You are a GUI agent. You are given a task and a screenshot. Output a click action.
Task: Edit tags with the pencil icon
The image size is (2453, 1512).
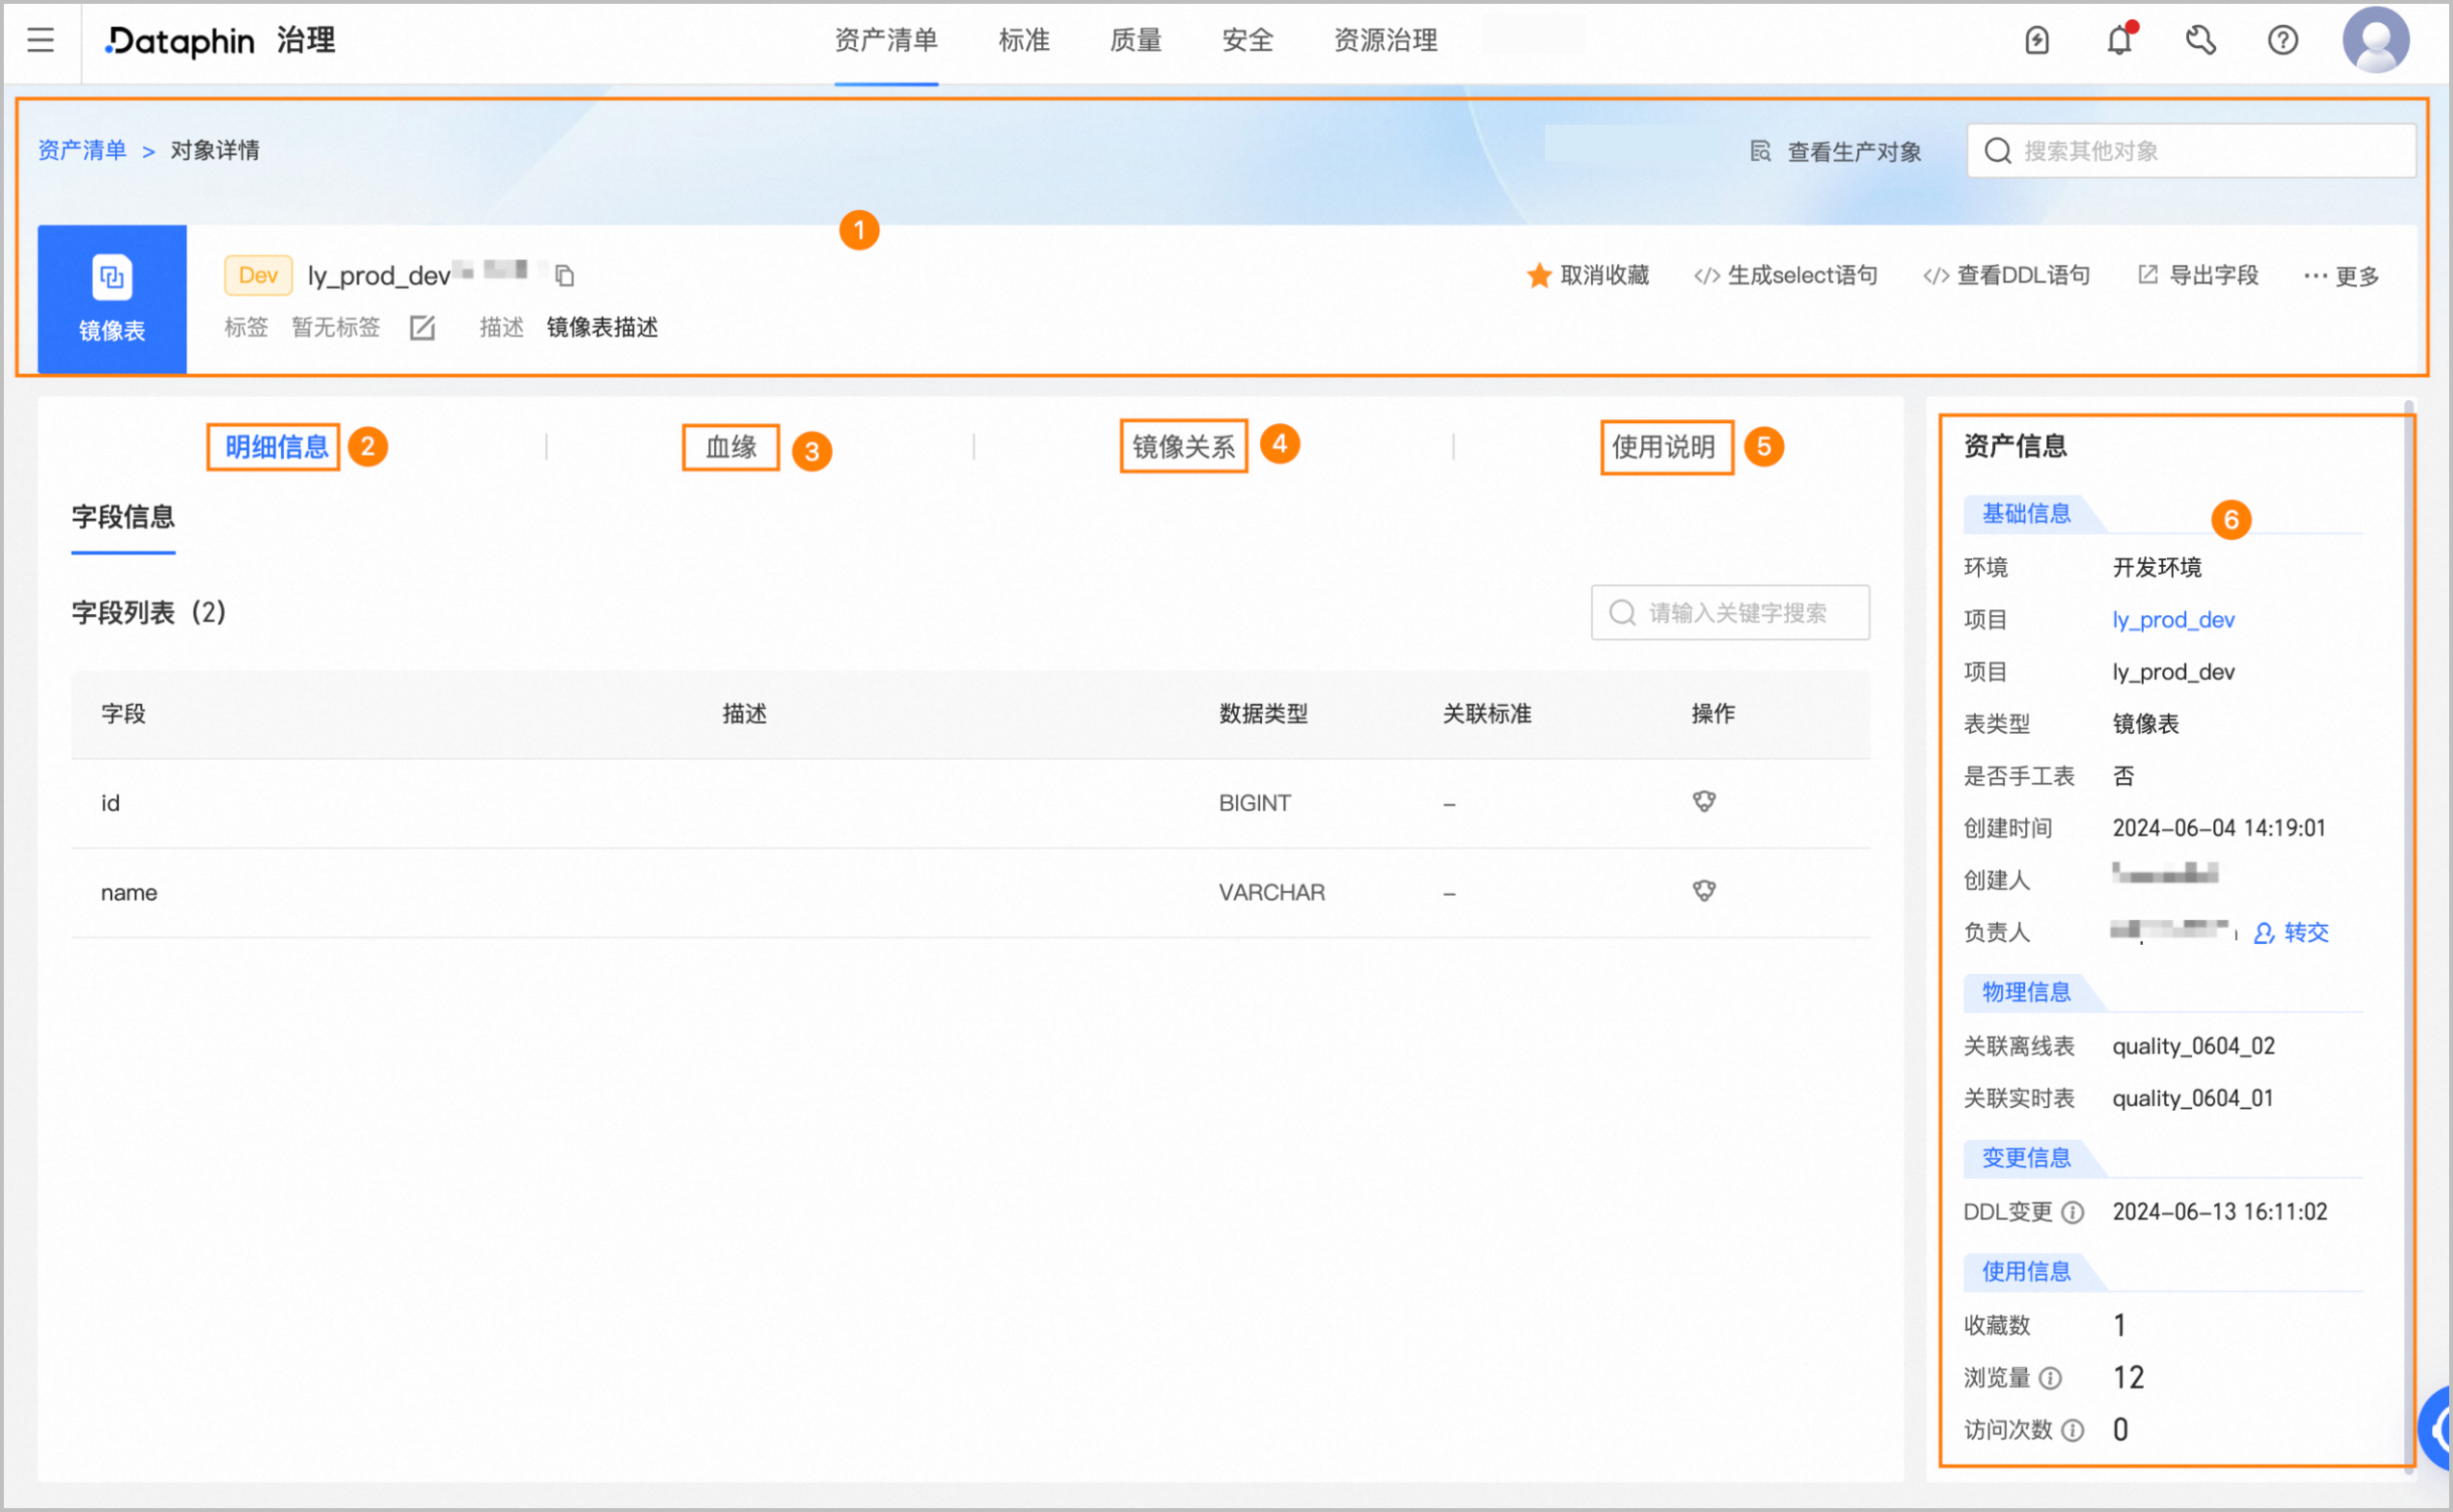(x=422, y=327)
